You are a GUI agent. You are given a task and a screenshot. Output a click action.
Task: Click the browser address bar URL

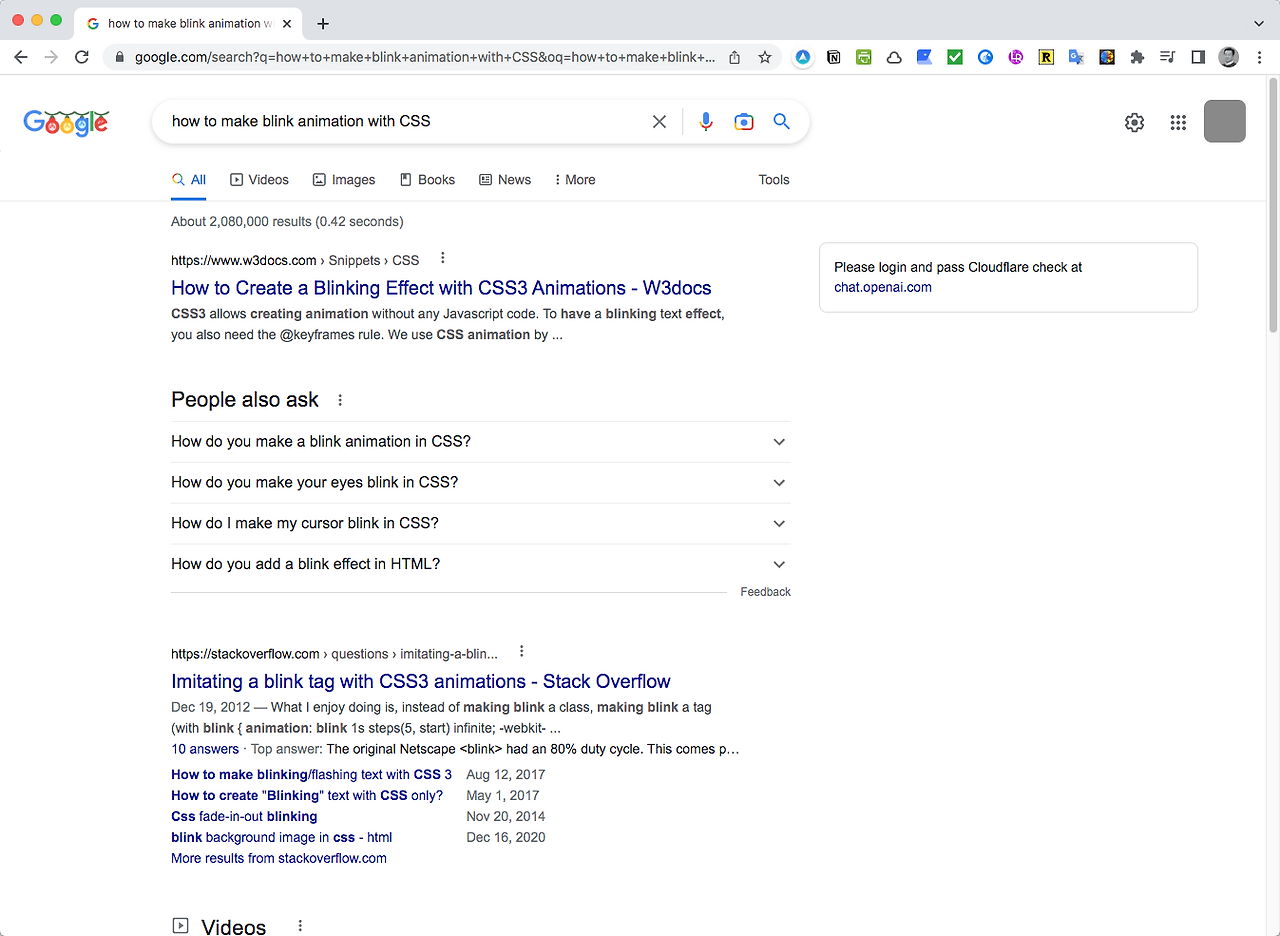425,57
